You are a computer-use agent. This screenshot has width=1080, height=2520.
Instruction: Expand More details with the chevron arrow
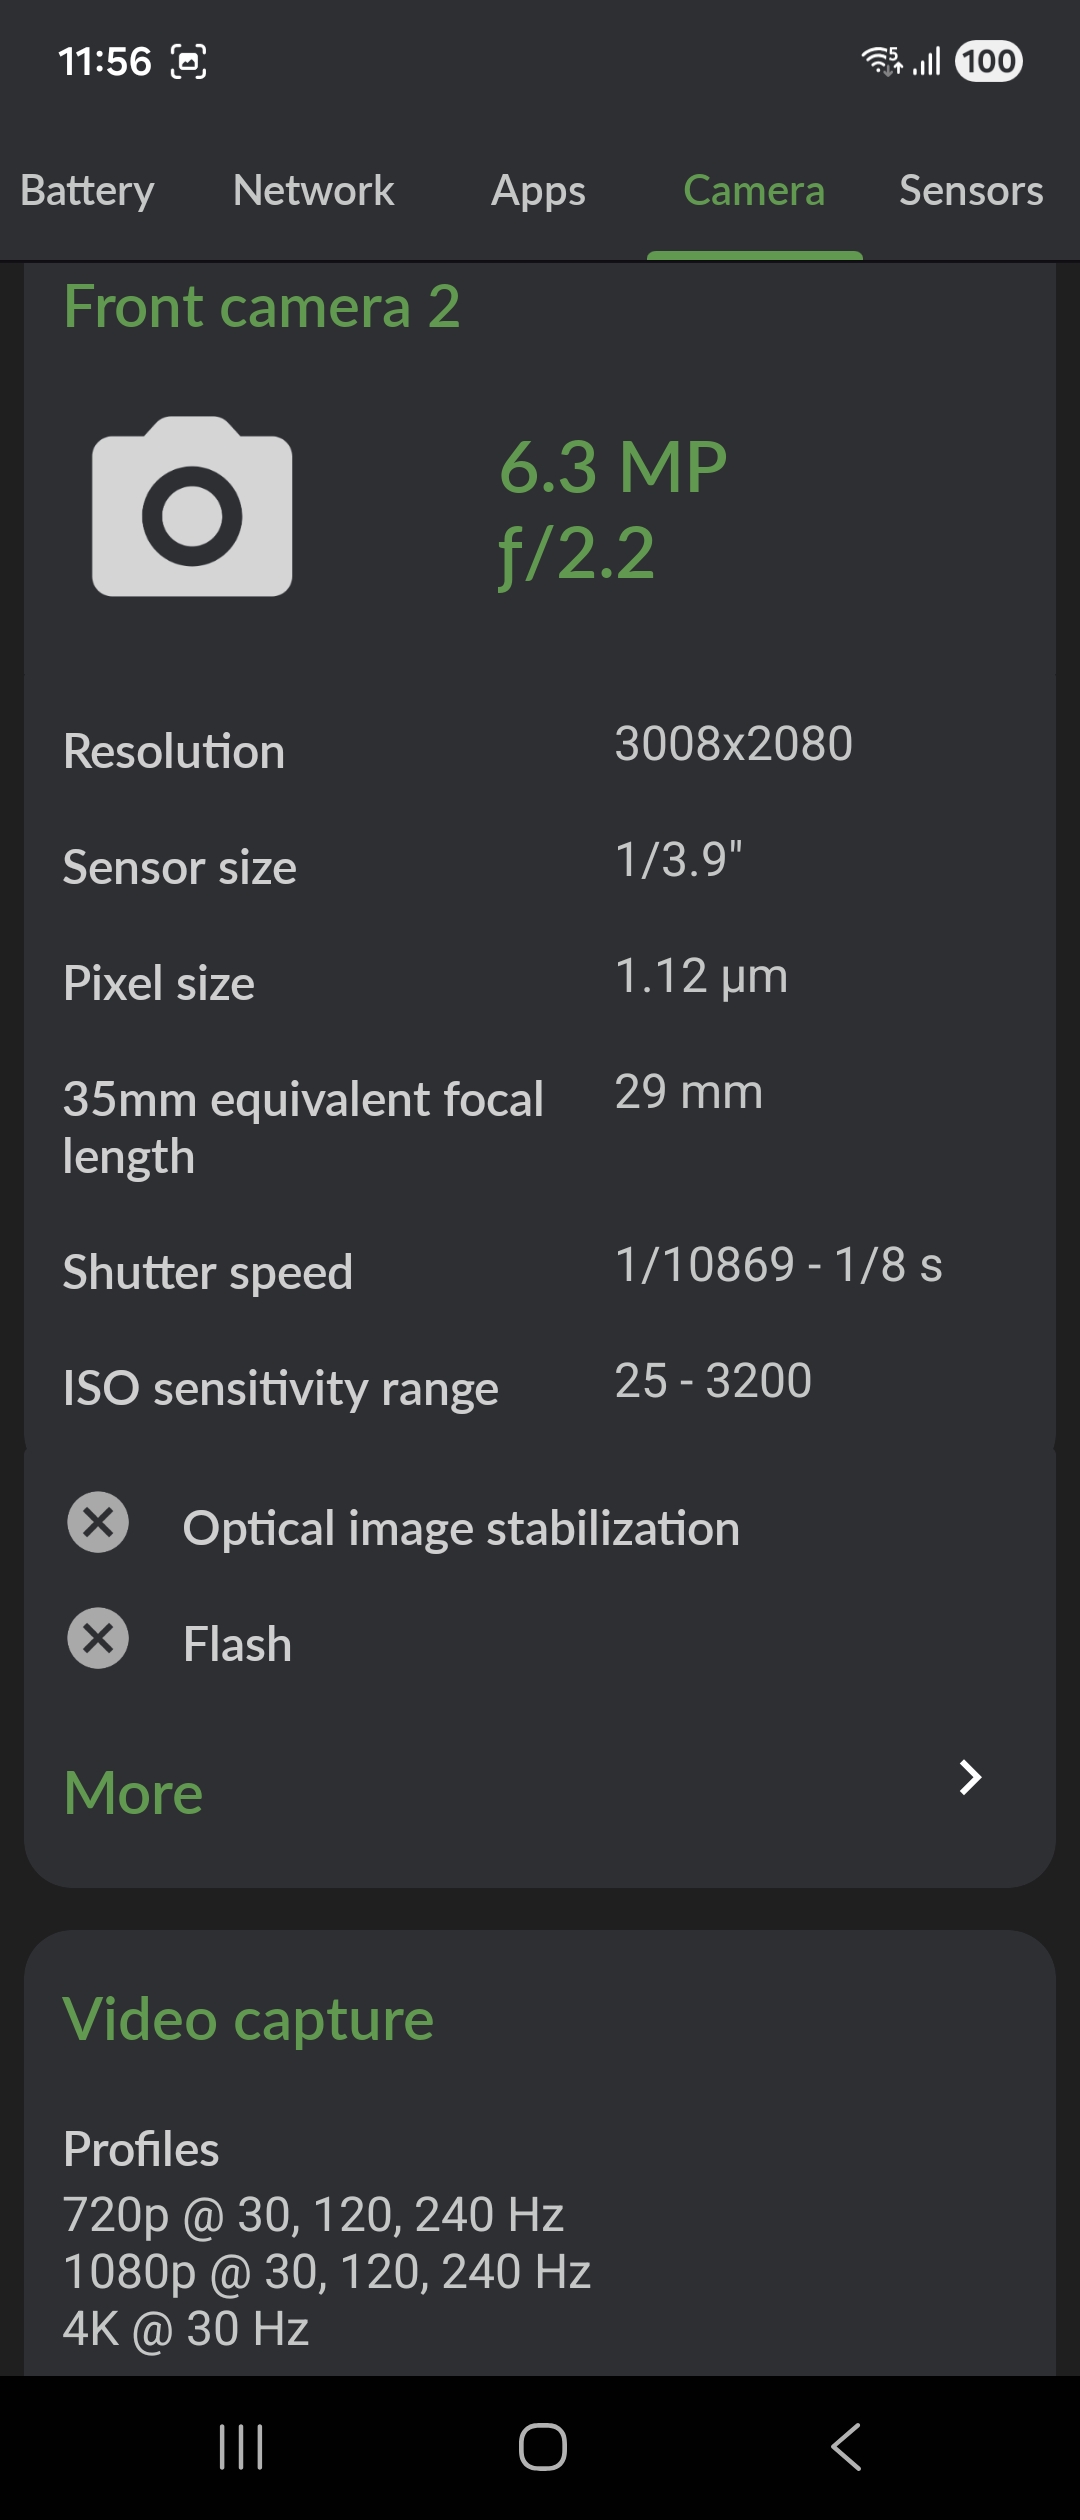[x=969, y=1777]
